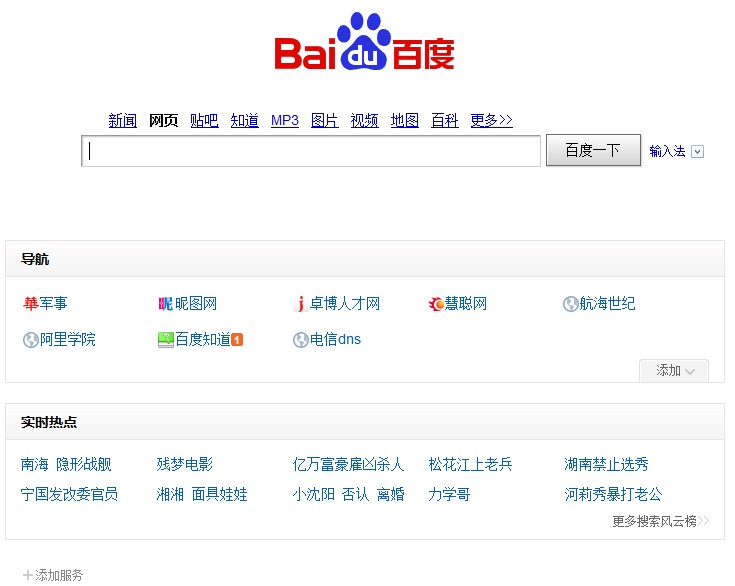
Task: Click the 导航 panel header
Action: click(x=365, y=259)
